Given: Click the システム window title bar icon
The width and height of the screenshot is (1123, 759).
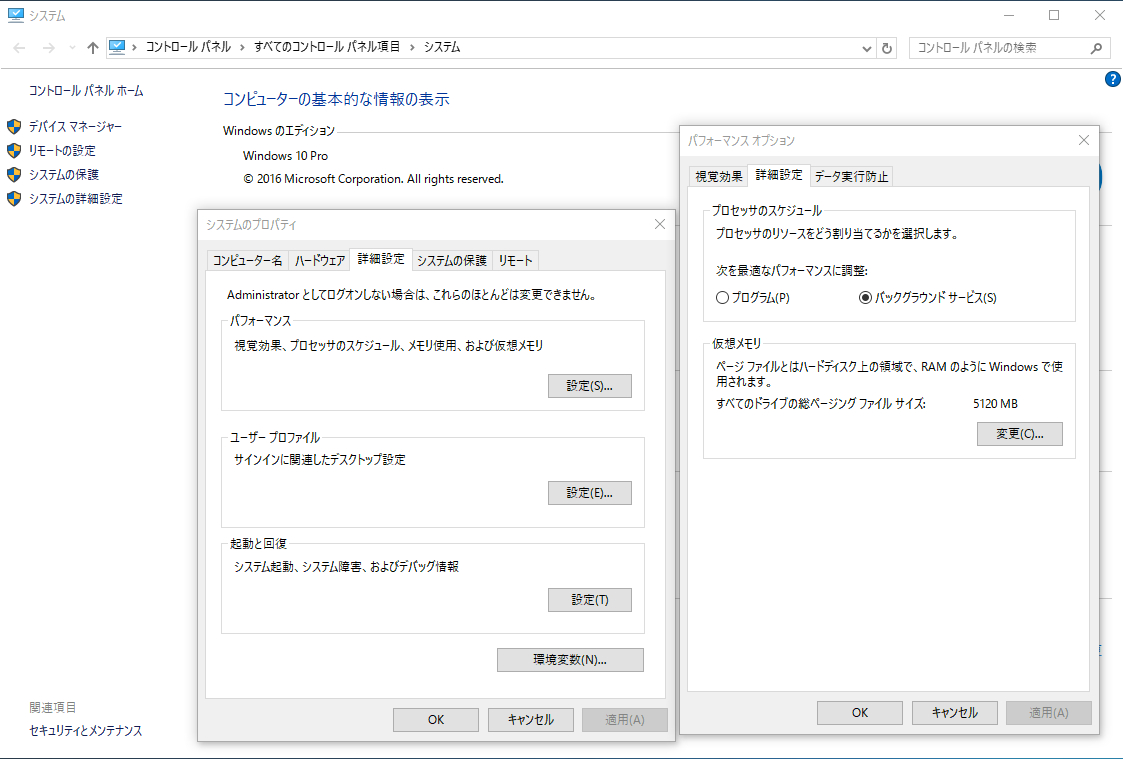Looking at the screenshot, I should [x=15, y=15].
